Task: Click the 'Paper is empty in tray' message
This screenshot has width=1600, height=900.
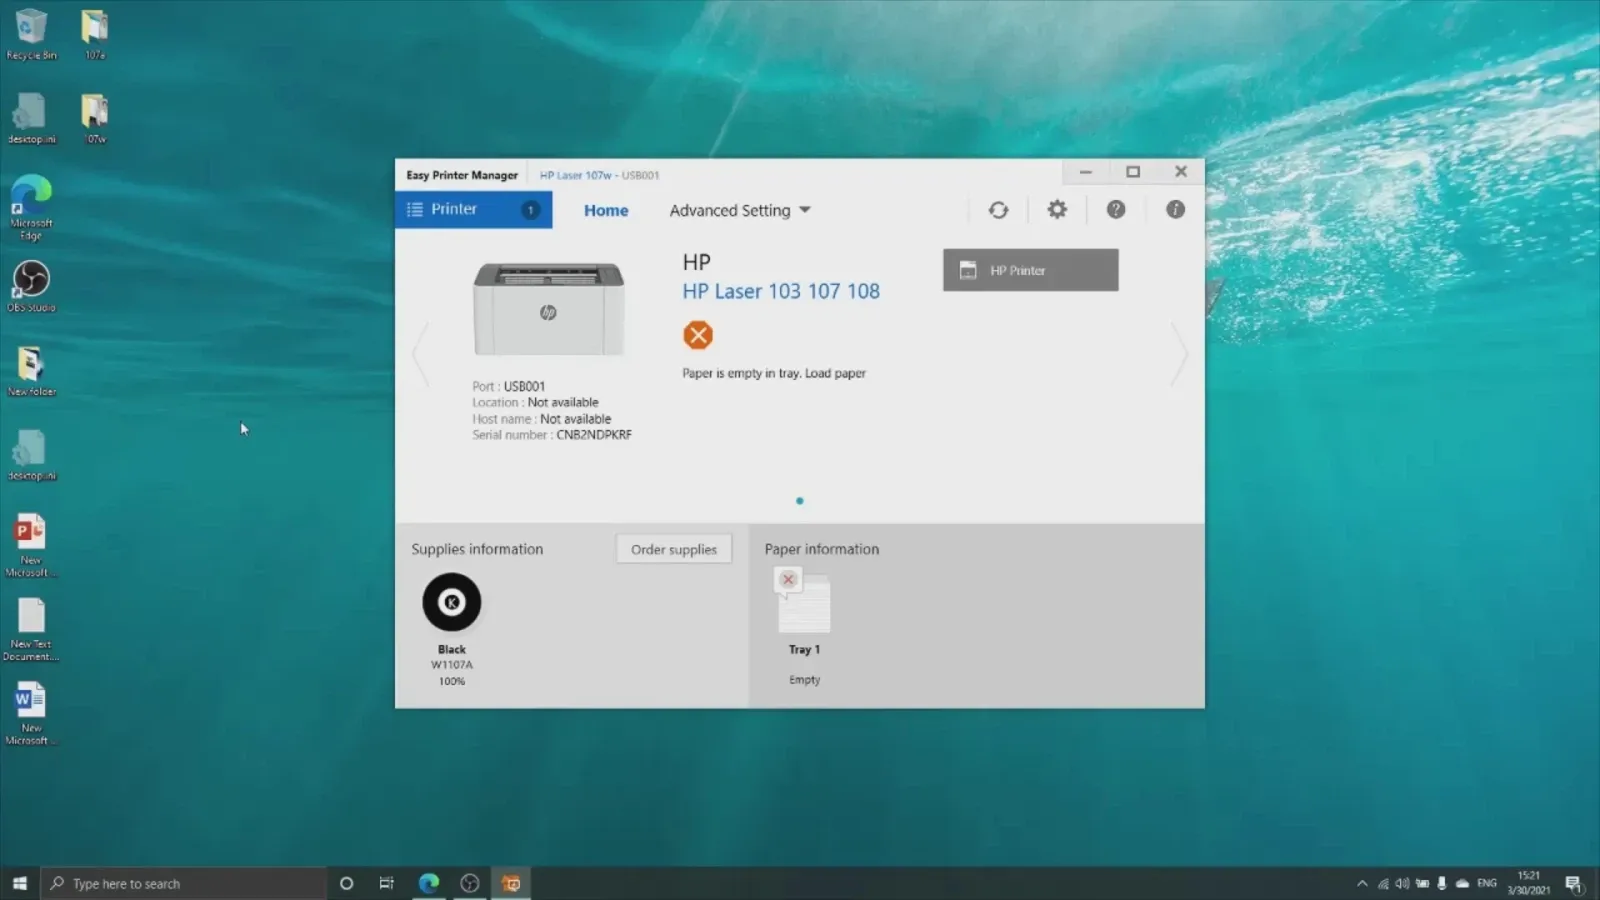Action: [774, 373]
